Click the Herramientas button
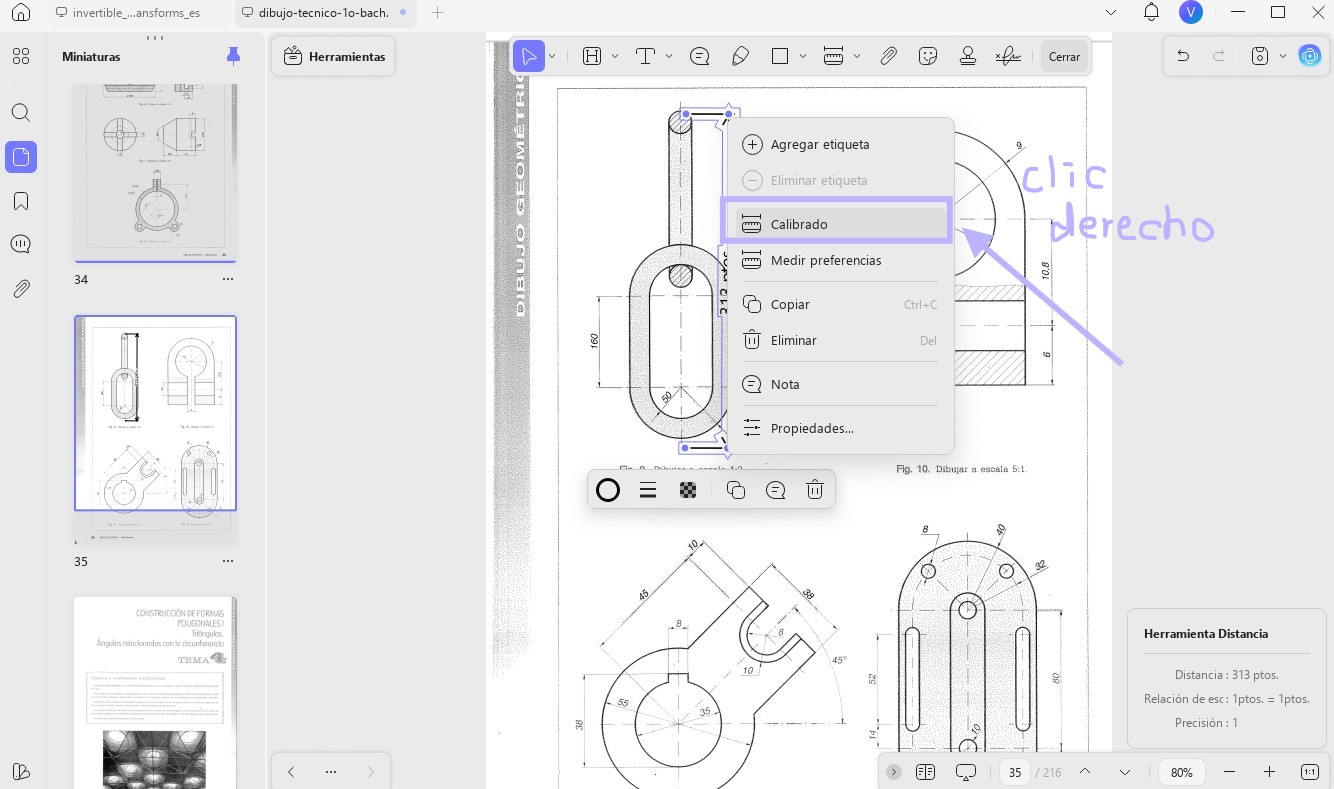This screenshot has width=1334, height=789. pyautogui.click(x=335, y=57)
